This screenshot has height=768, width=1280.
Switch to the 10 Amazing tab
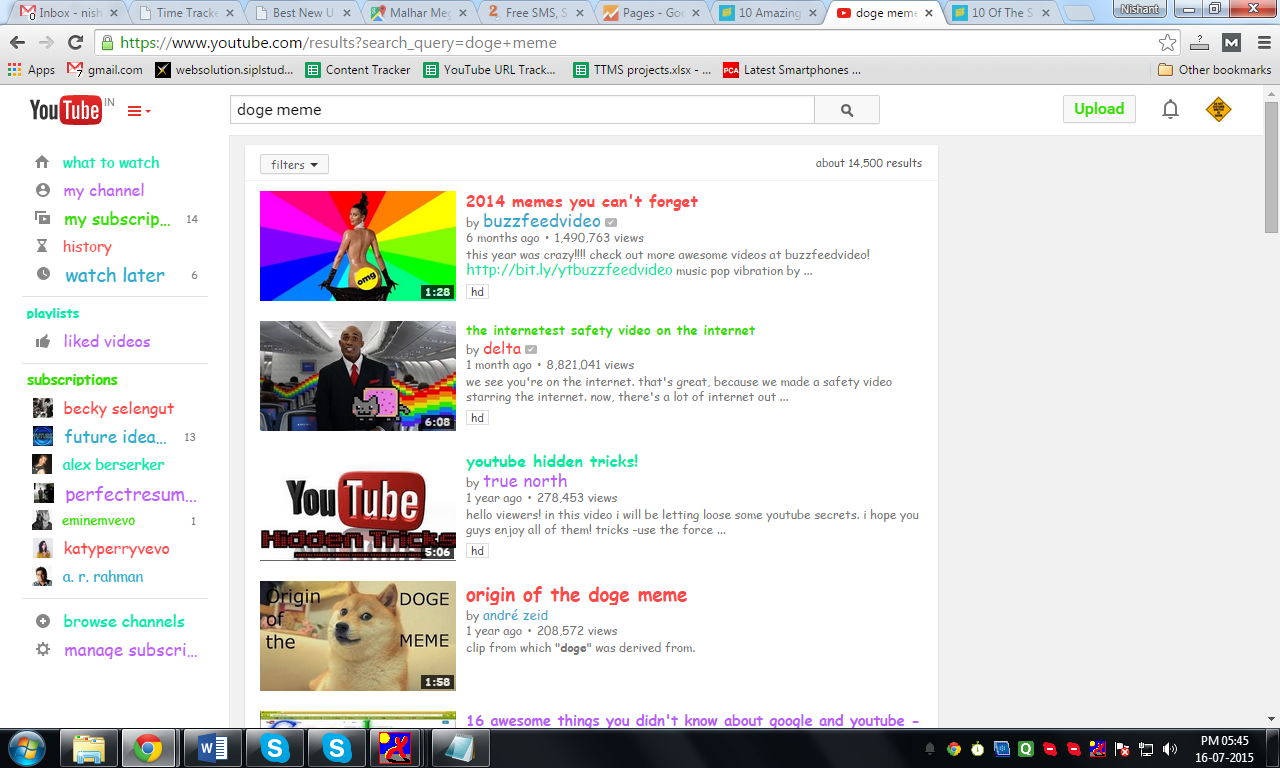point(768,13)
